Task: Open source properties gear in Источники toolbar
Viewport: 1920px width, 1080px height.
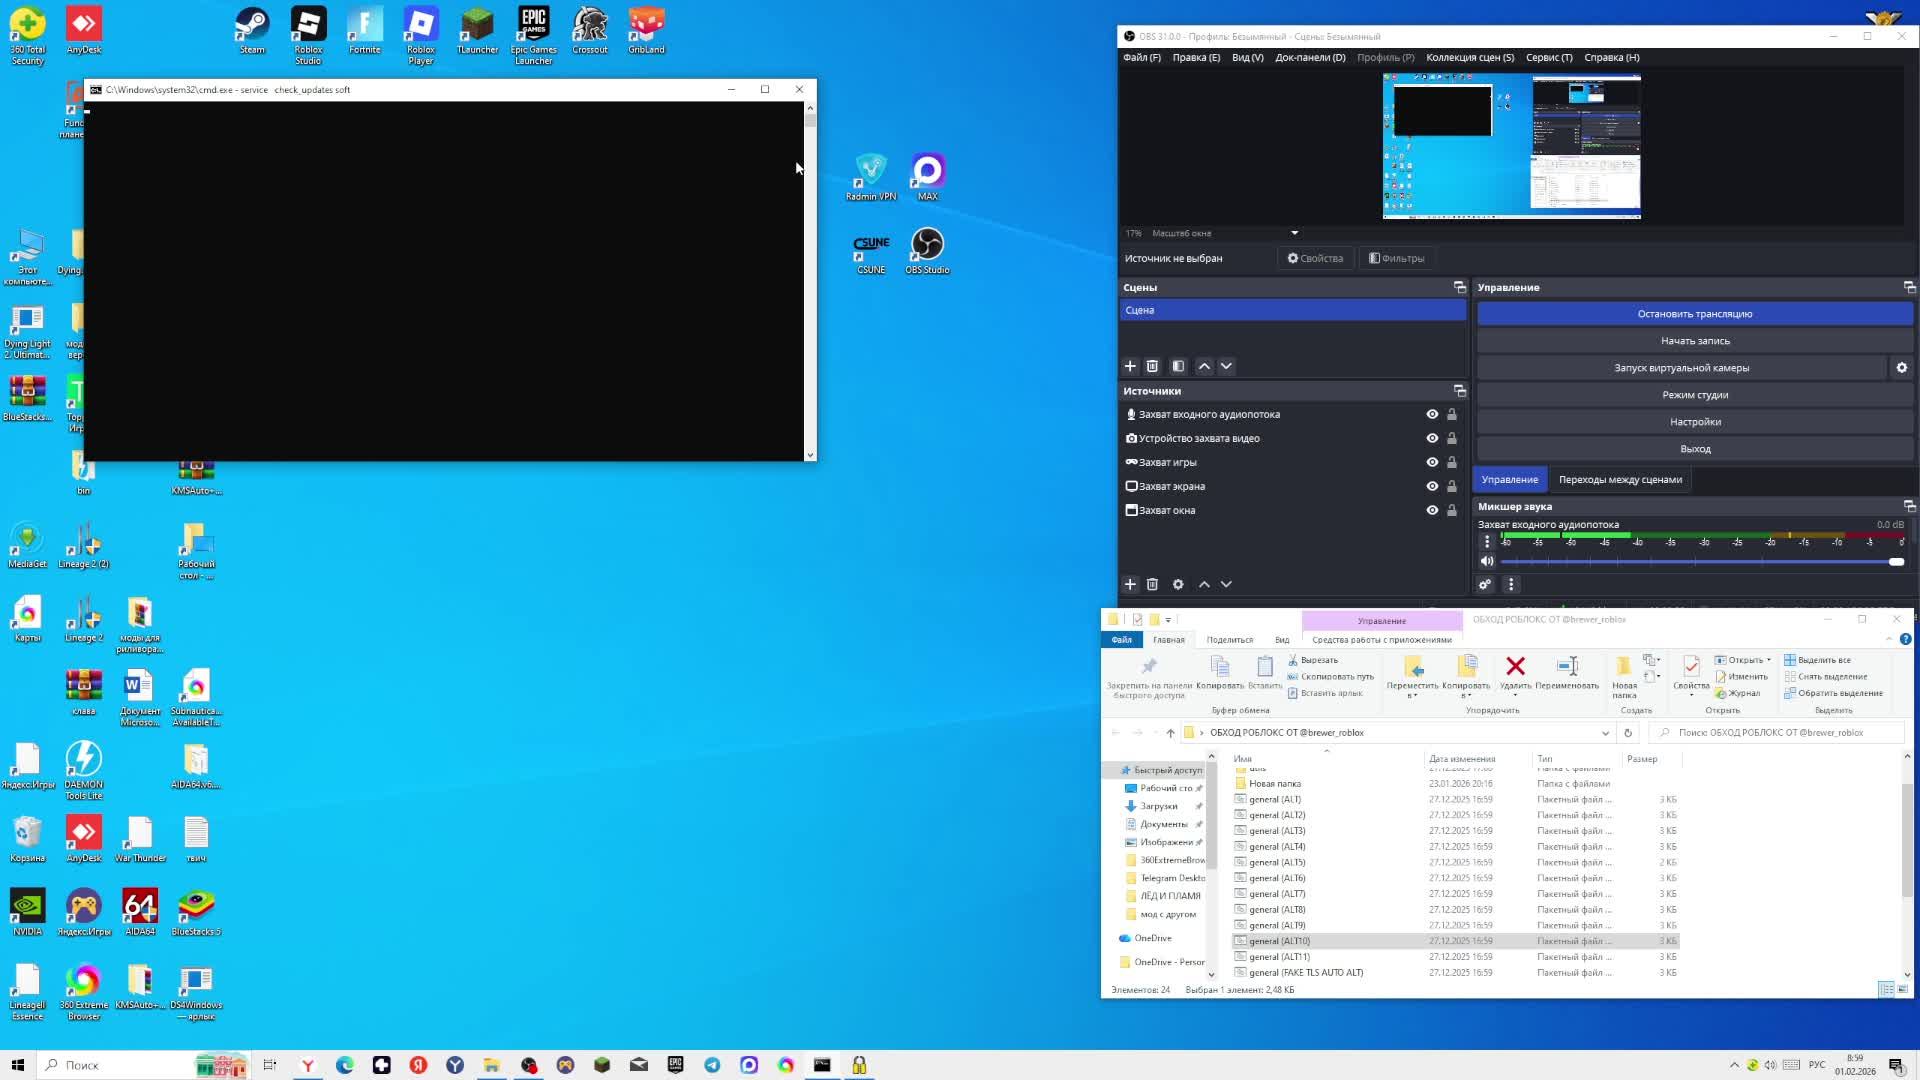Action: (1178, 584)
